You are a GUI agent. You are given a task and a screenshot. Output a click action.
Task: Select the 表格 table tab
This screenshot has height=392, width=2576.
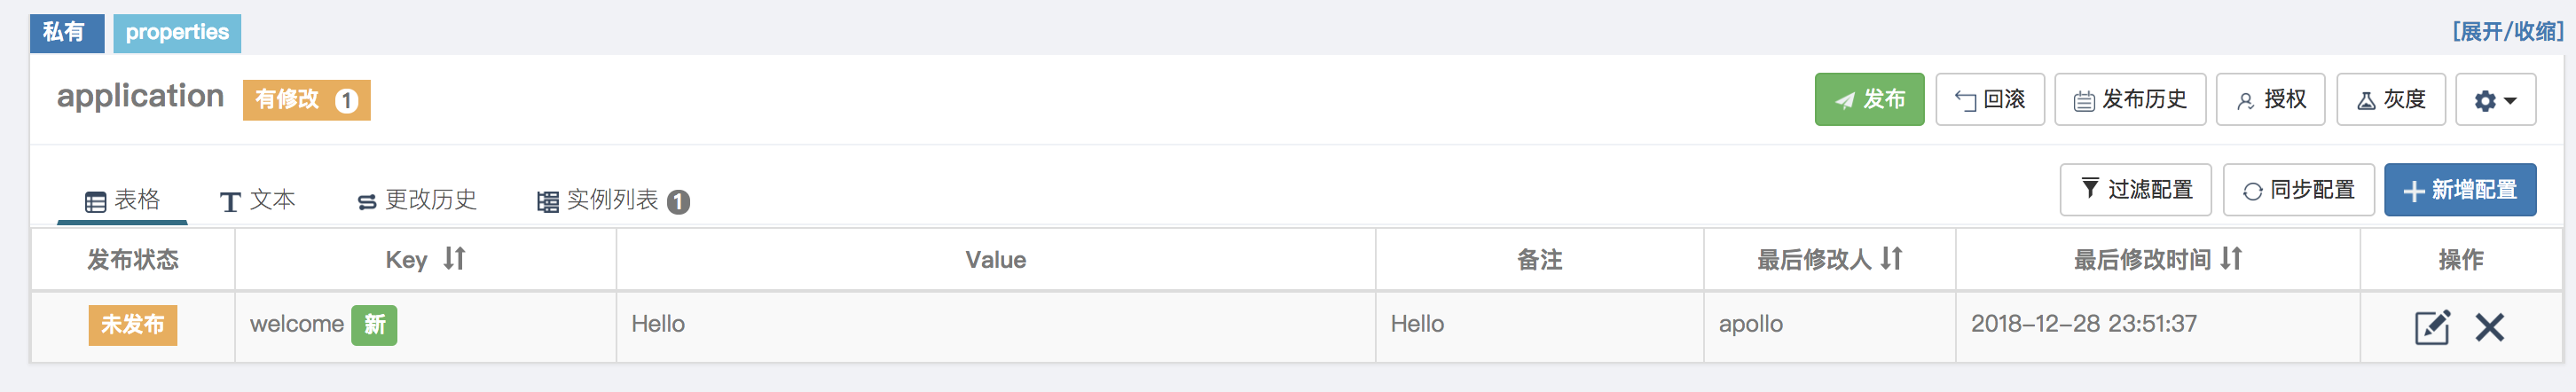pyautogui.click(x=122, y=201)
